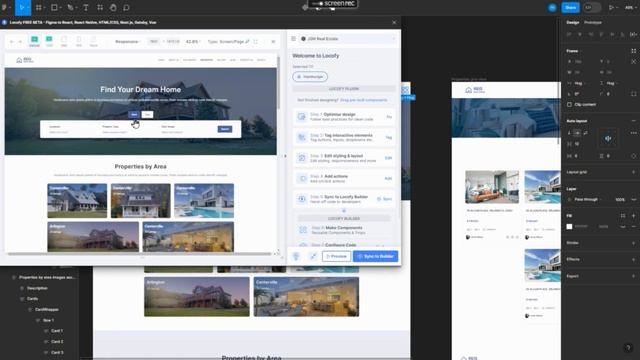Select the Text tool

86,7
